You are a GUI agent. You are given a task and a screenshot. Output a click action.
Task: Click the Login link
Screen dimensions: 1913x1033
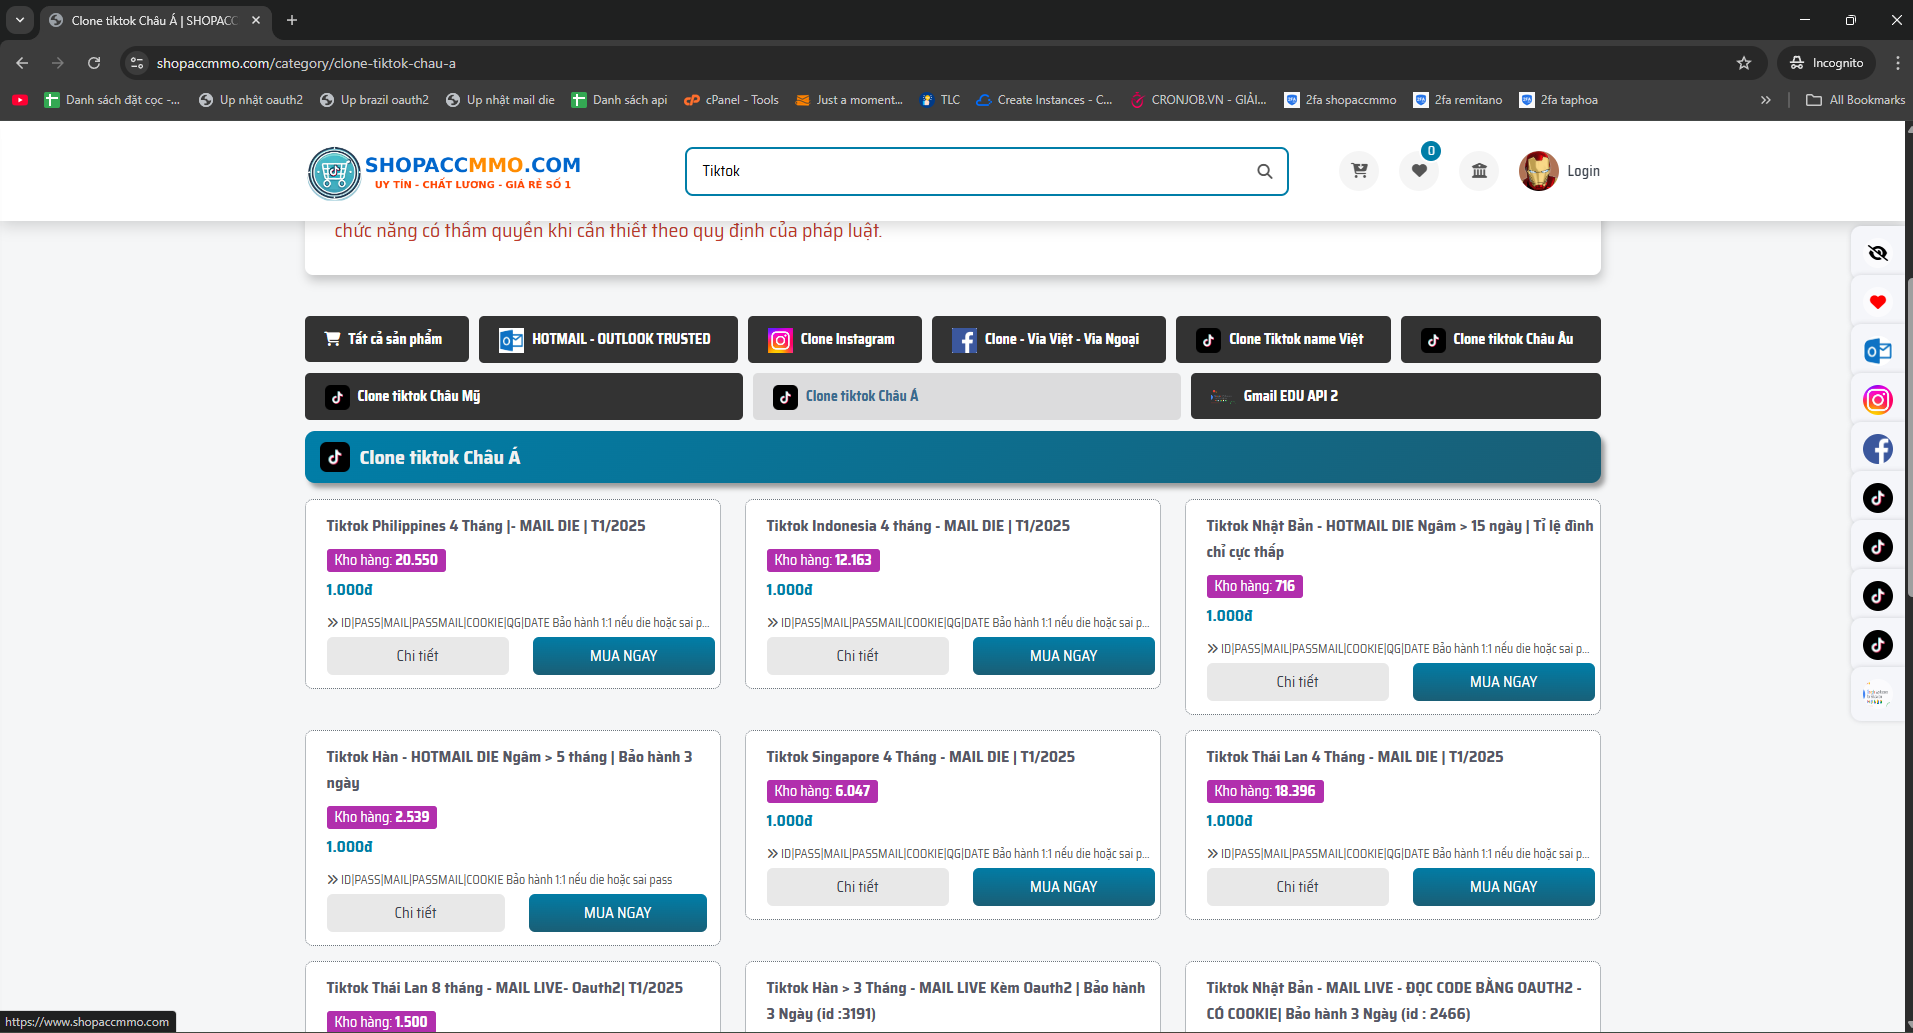pos(1583,171)
